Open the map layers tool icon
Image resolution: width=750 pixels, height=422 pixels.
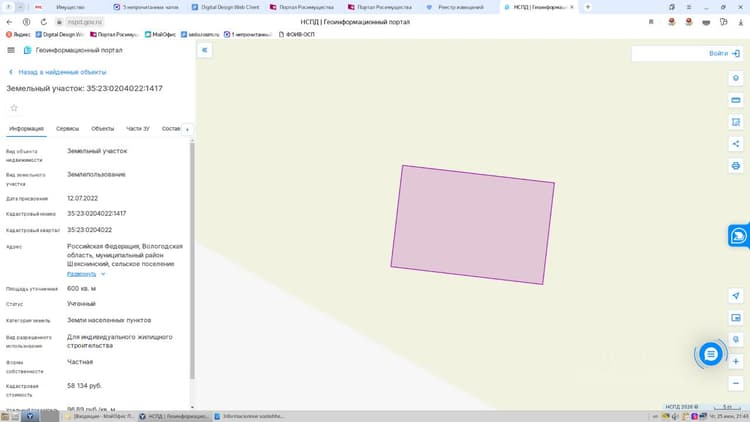(736, 78)
